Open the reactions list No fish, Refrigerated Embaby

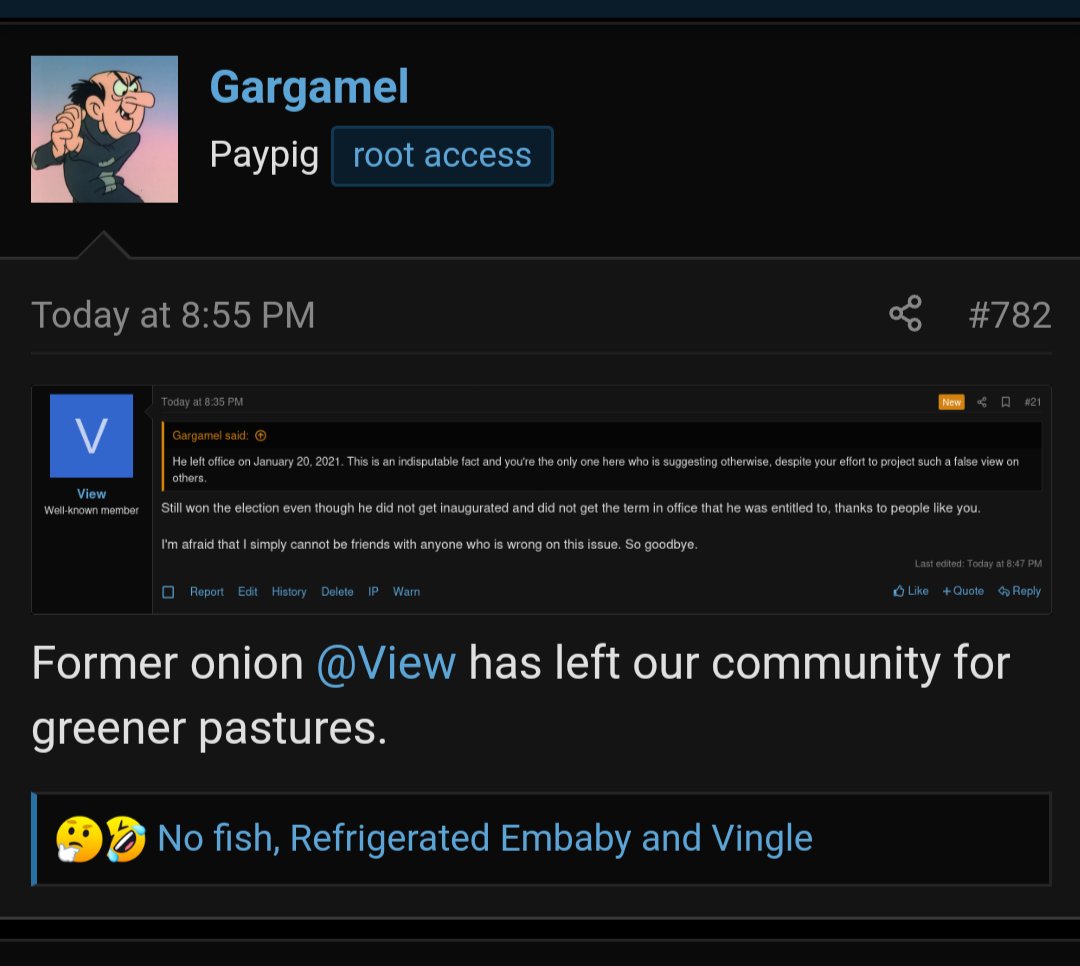coord(485,839)
